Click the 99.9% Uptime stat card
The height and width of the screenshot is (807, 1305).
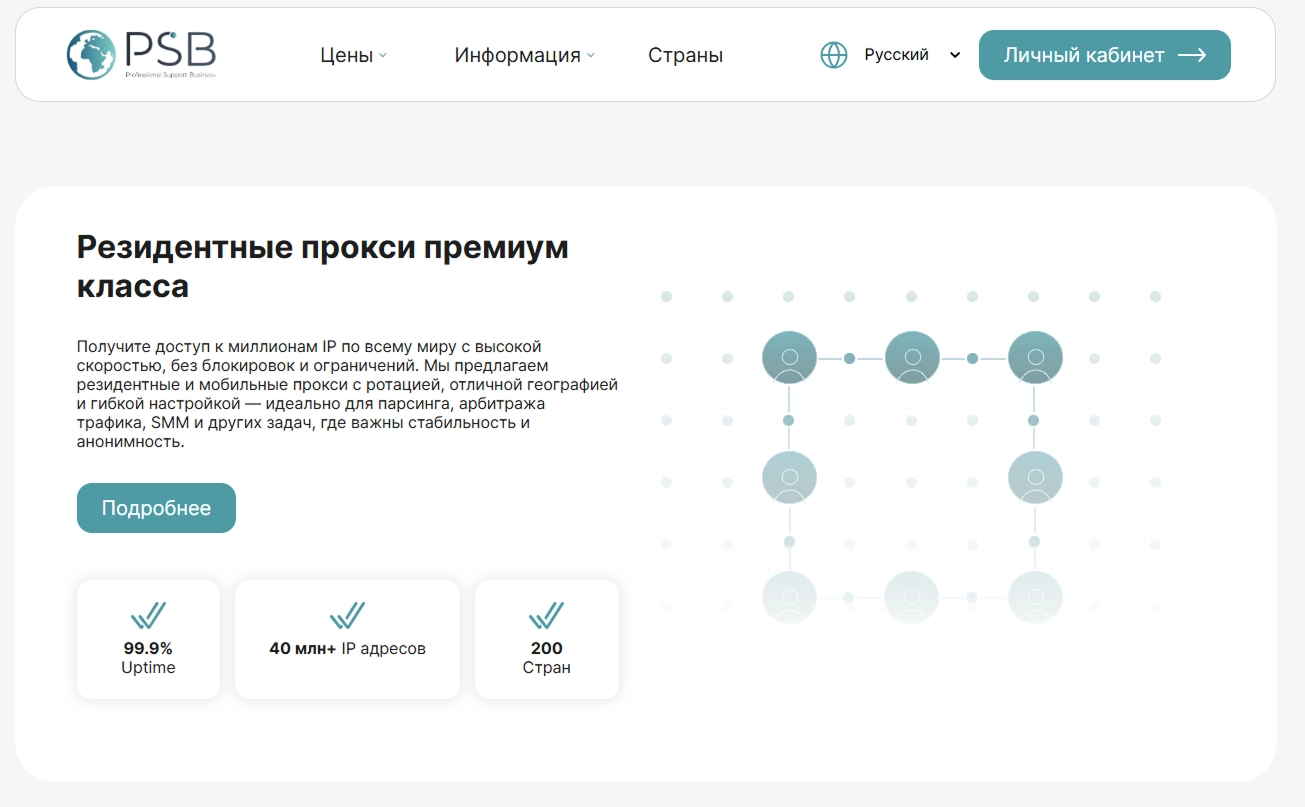148,639
